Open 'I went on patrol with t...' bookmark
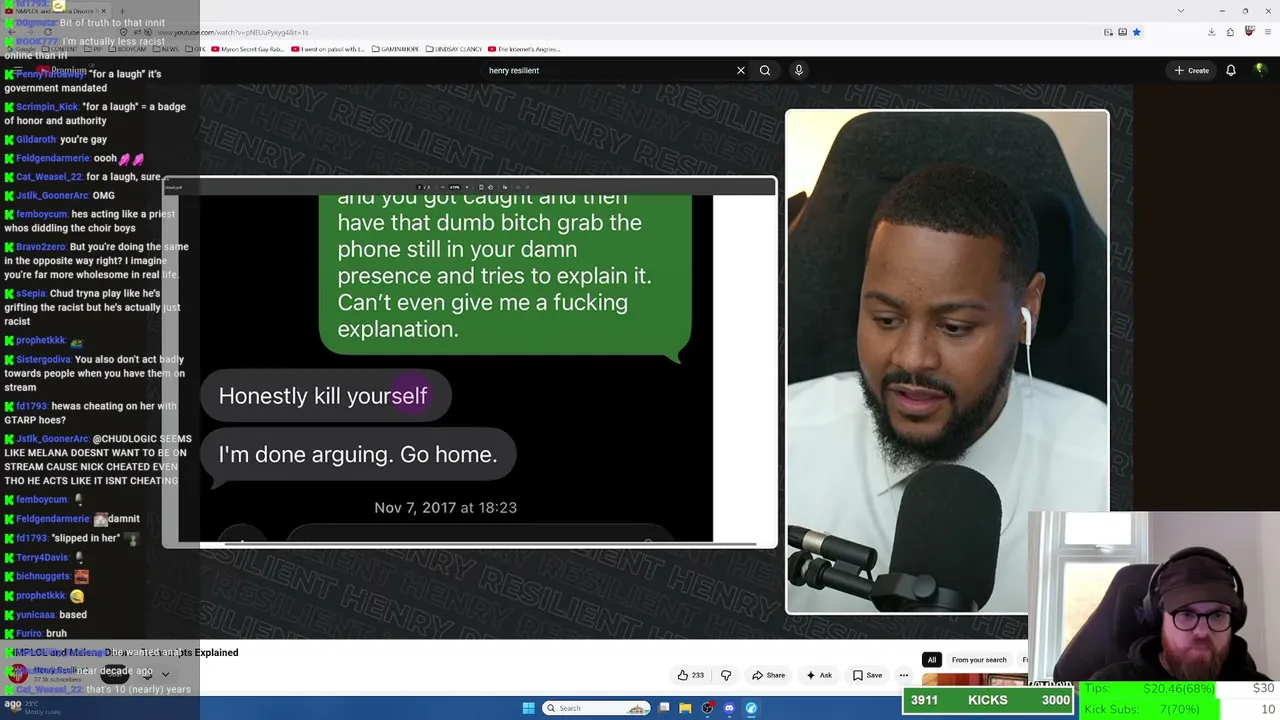Viewport: 1280px width, 720px height. coord(328,49)
